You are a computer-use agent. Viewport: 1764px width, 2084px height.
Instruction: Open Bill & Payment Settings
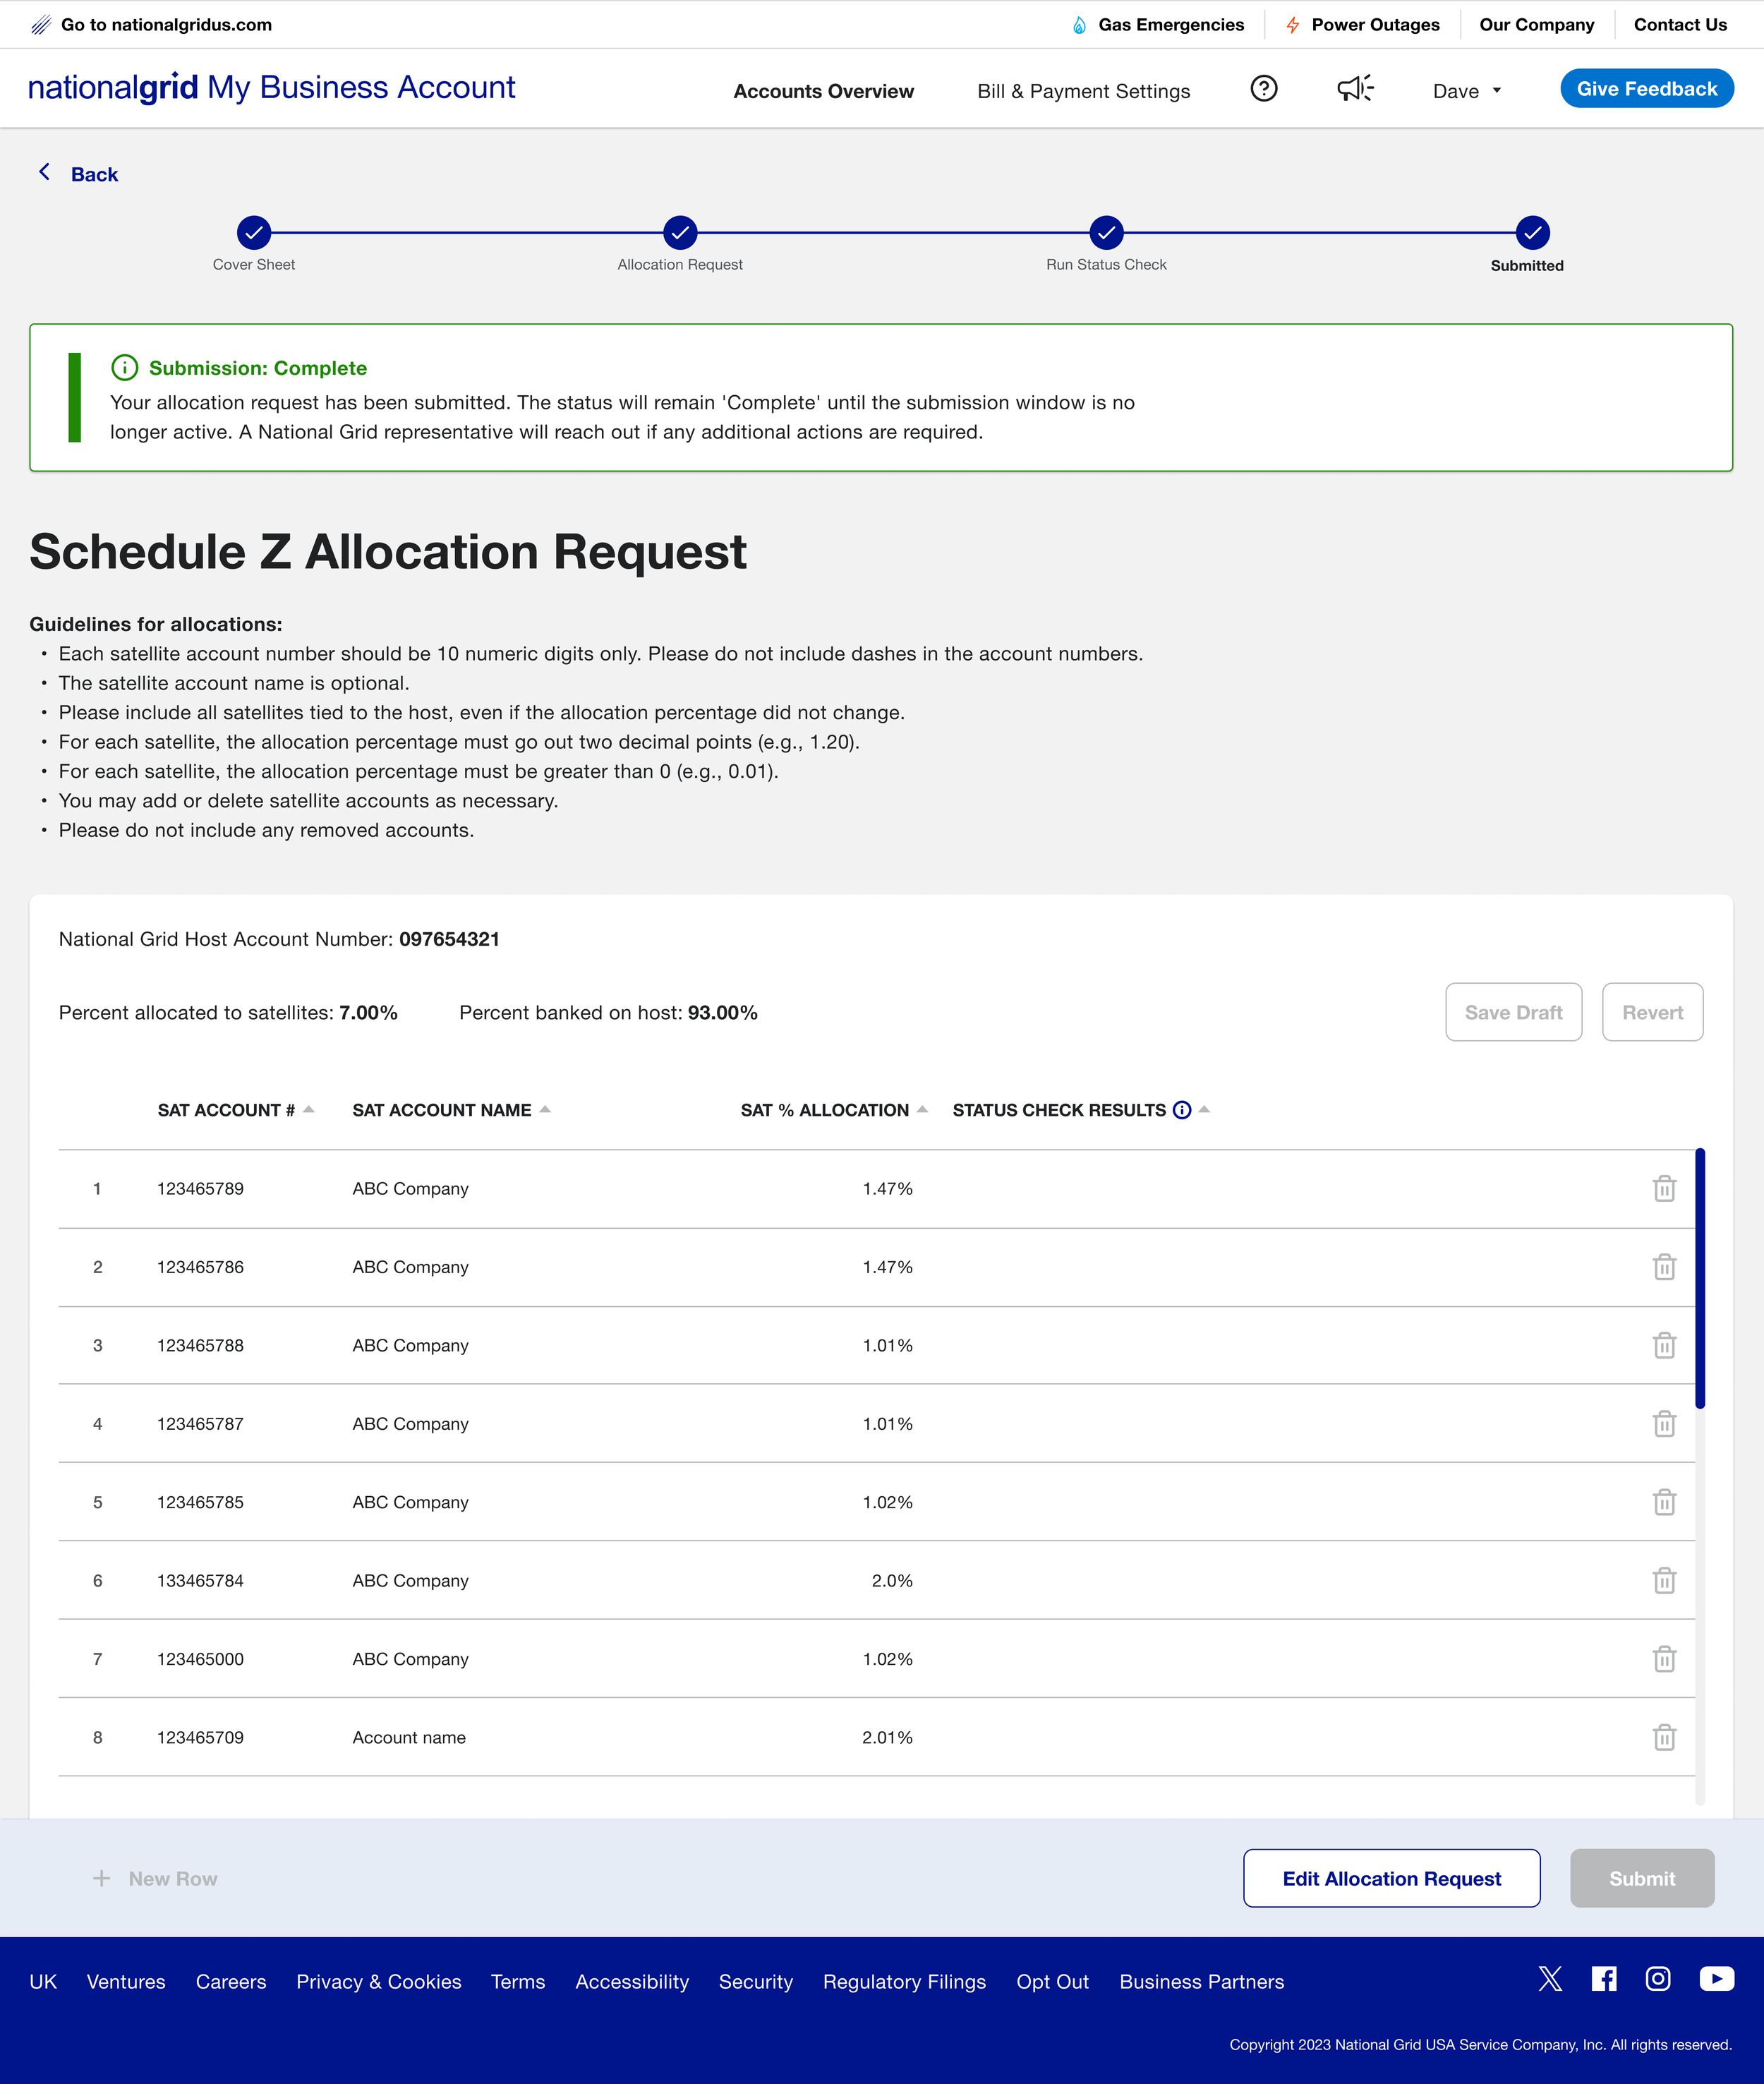(1083, 91)
